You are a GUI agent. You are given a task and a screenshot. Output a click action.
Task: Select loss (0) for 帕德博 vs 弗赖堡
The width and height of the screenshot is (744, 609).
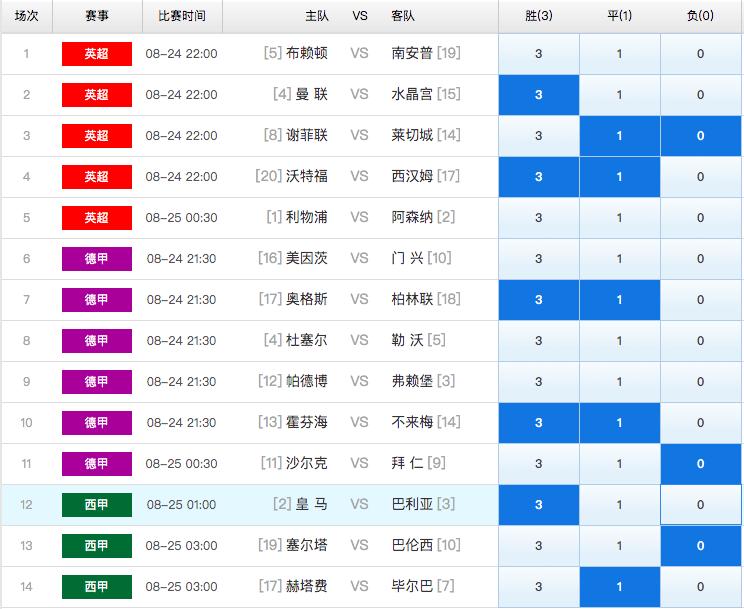click(701, 382)
